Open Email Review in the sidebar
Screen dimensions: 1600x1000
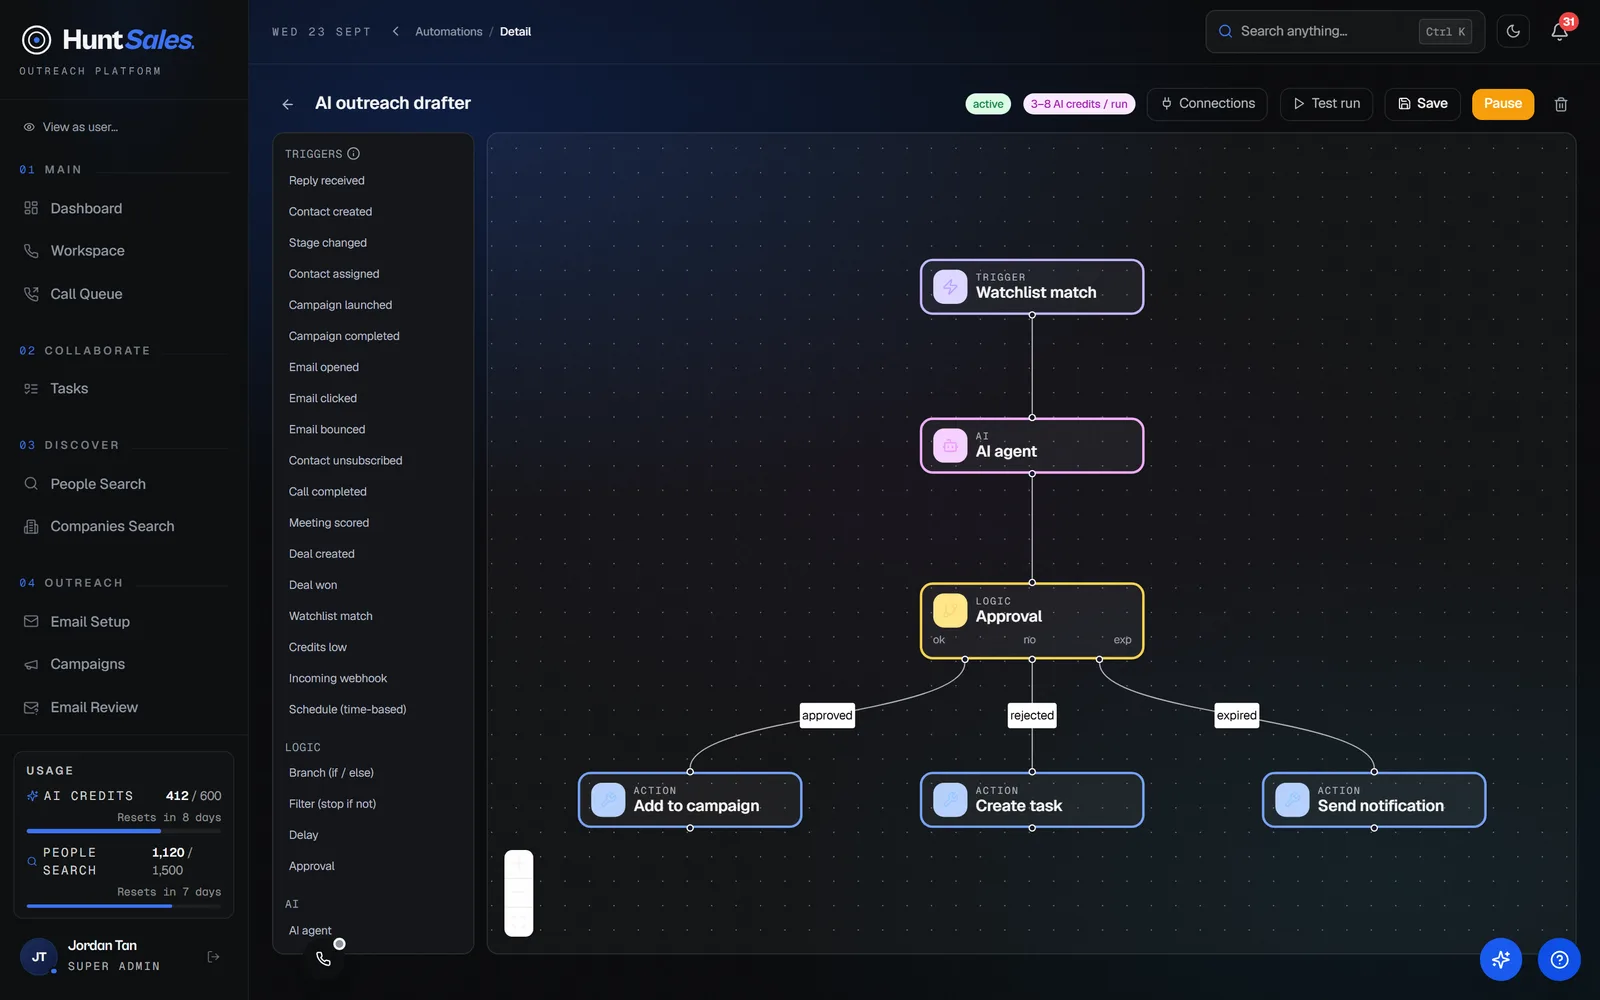coord(124,707)
